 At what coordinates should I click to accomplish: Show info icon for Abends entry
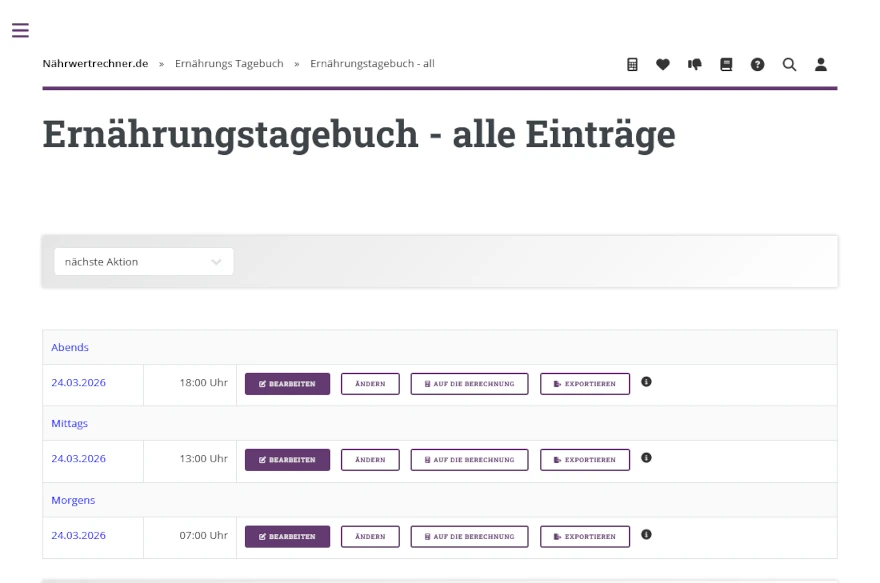(646, 382)
